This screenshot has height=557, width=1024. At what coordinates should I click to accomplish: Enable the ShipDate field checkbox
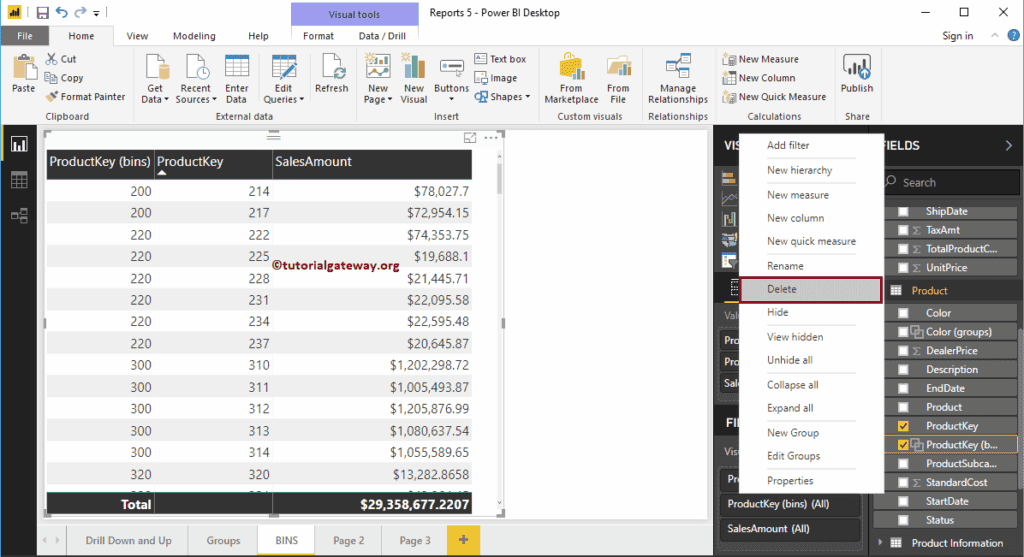point(903,212)
